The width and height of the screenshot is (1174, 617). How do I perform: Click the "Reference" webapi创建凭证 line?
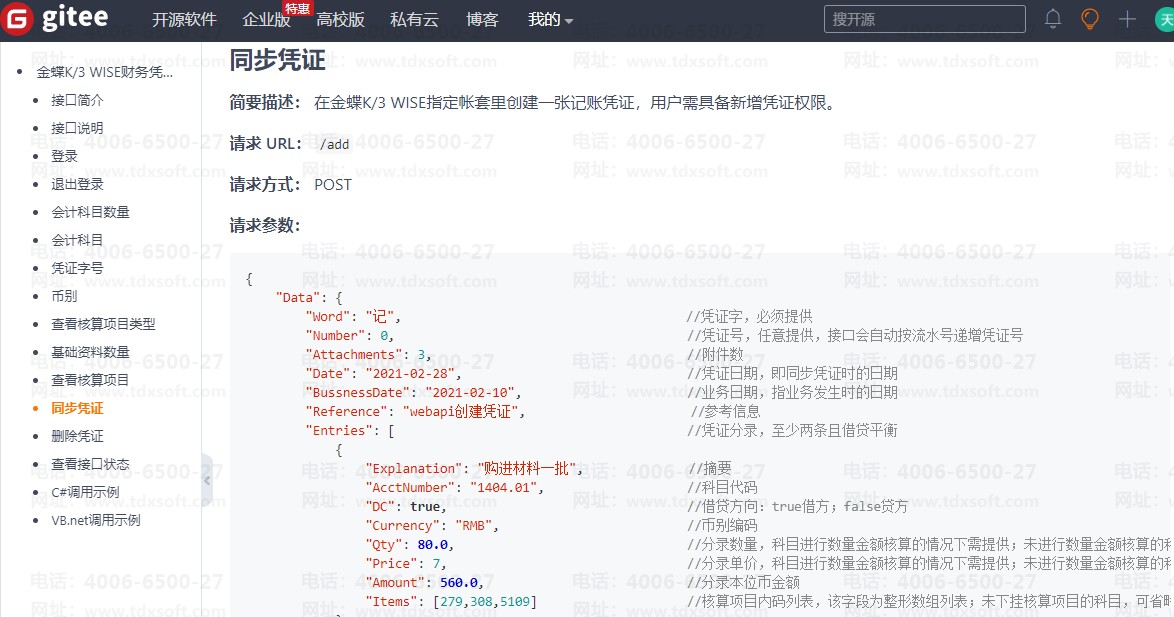pos(416,411)
